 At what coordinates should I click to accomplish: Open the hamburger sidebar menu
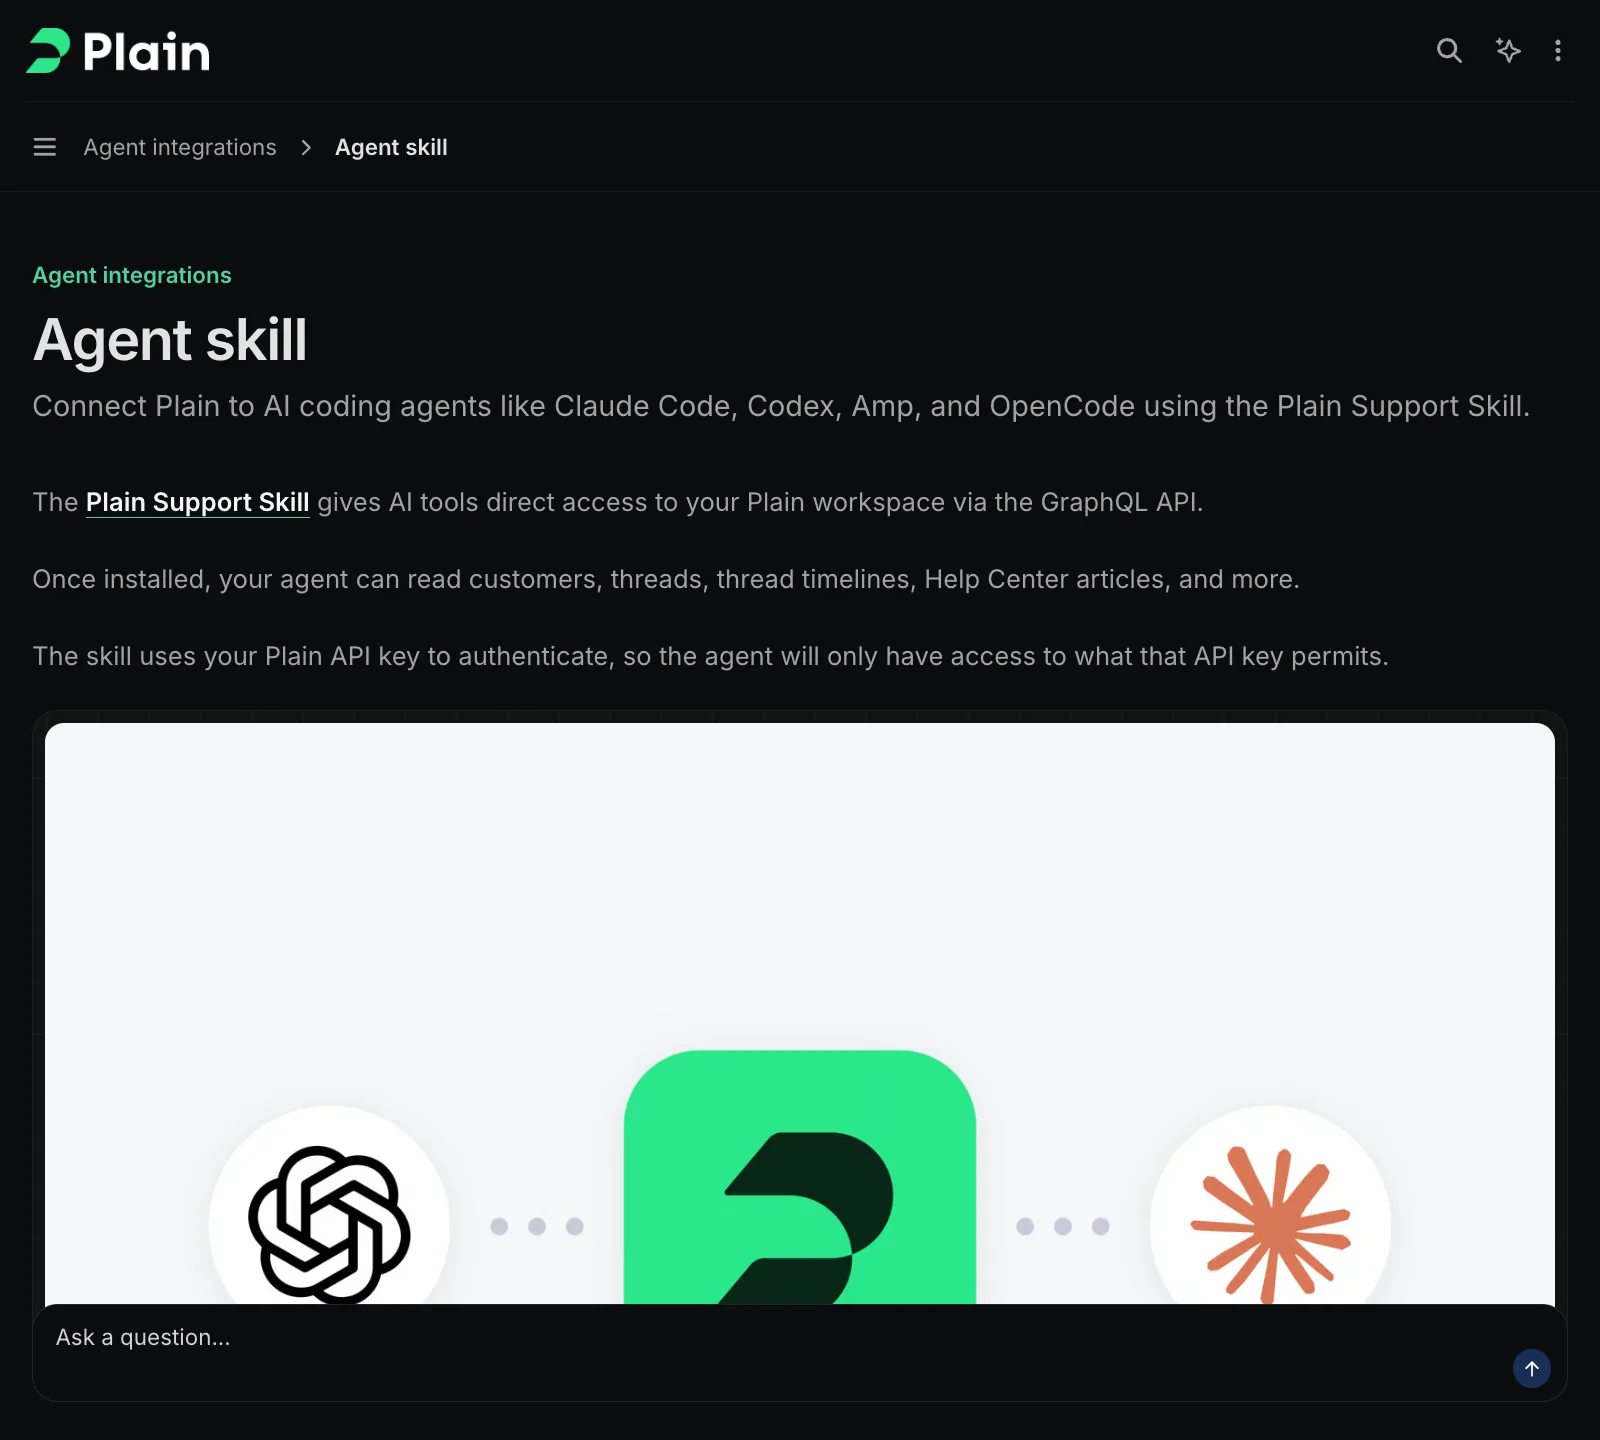click(45, 147)
